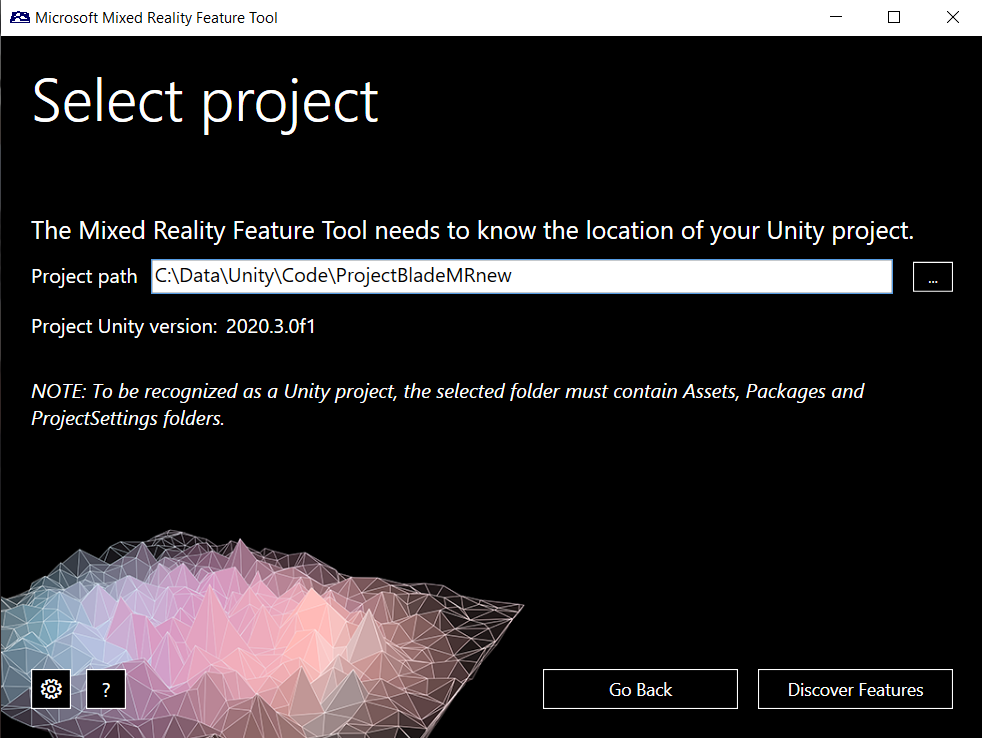Focus the Project path input field
The width and height of the screenshot is (982, 738).
pos(522,276)
